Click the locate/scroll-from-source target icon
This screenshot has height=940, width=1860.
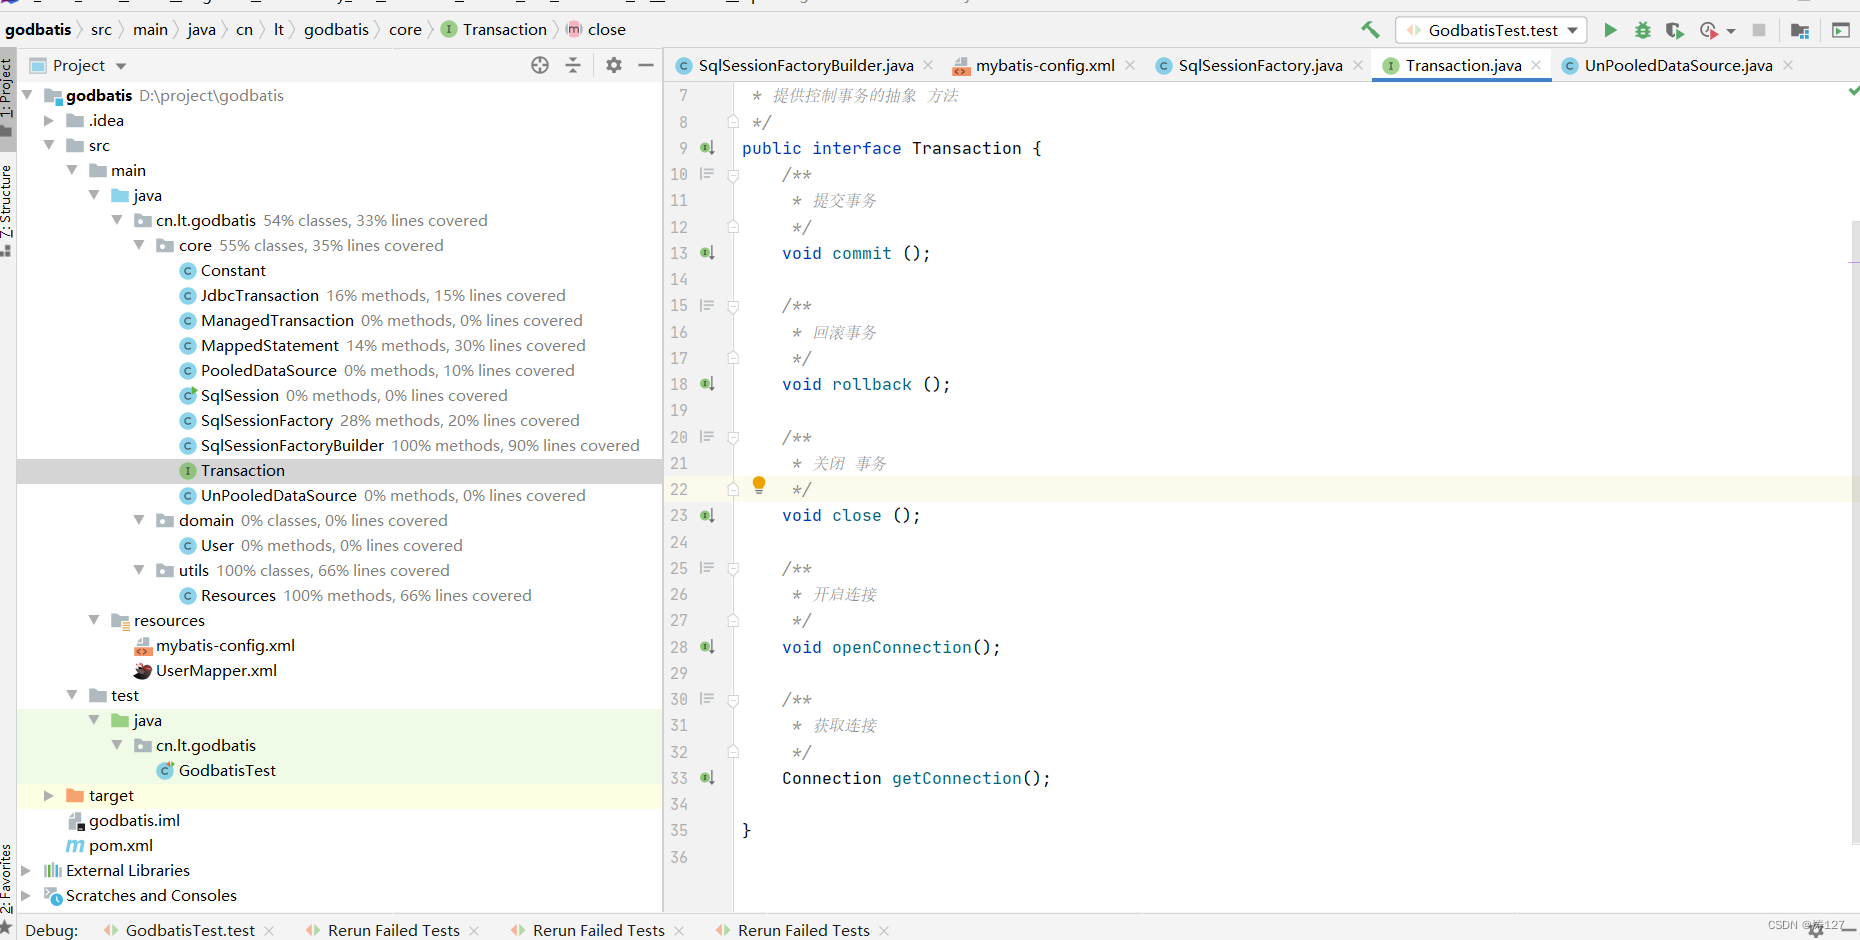540,65
